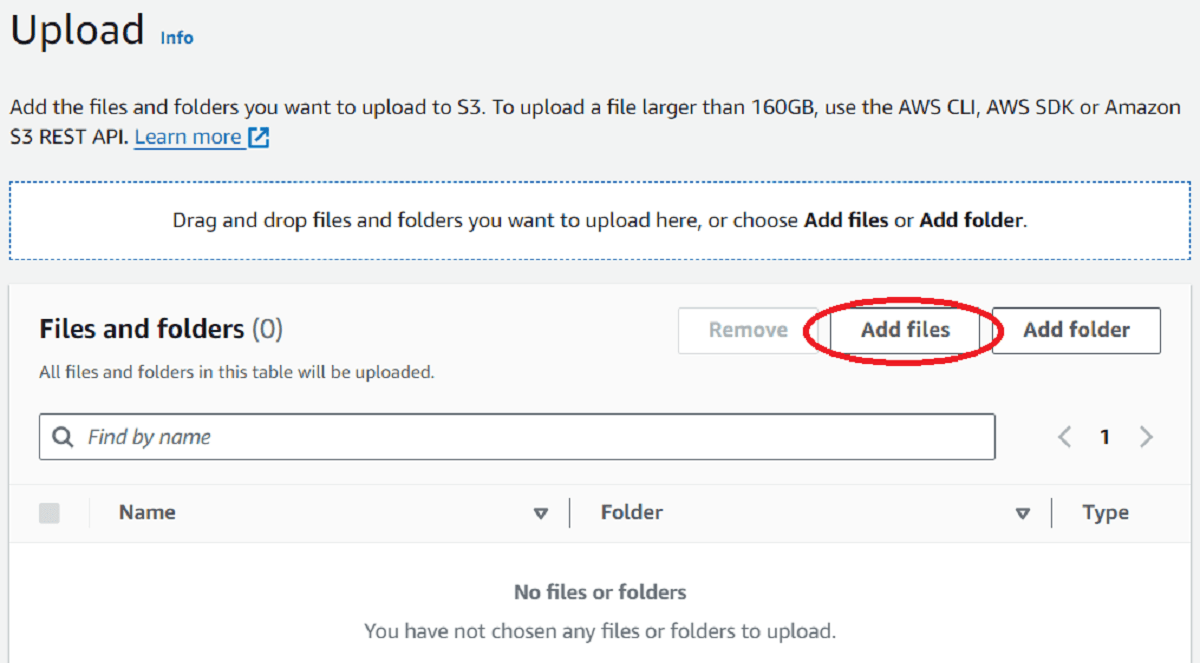Image resolution: width=1200 pixels, height=663 pixels.
Task: Click the drag and drop upload zone
Action: (600, 220)
